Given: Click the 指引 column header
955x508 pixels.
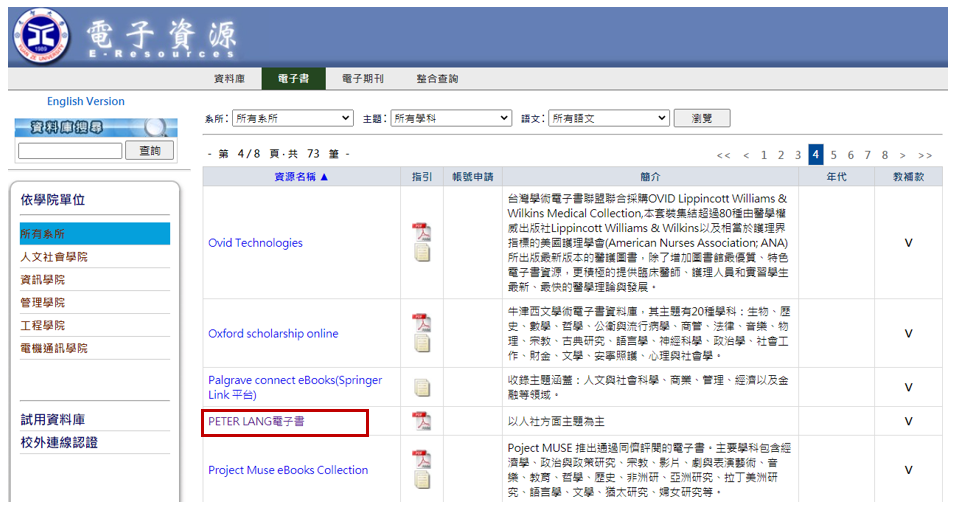Looking at the screenshot, I should click(x=422, y=177).
